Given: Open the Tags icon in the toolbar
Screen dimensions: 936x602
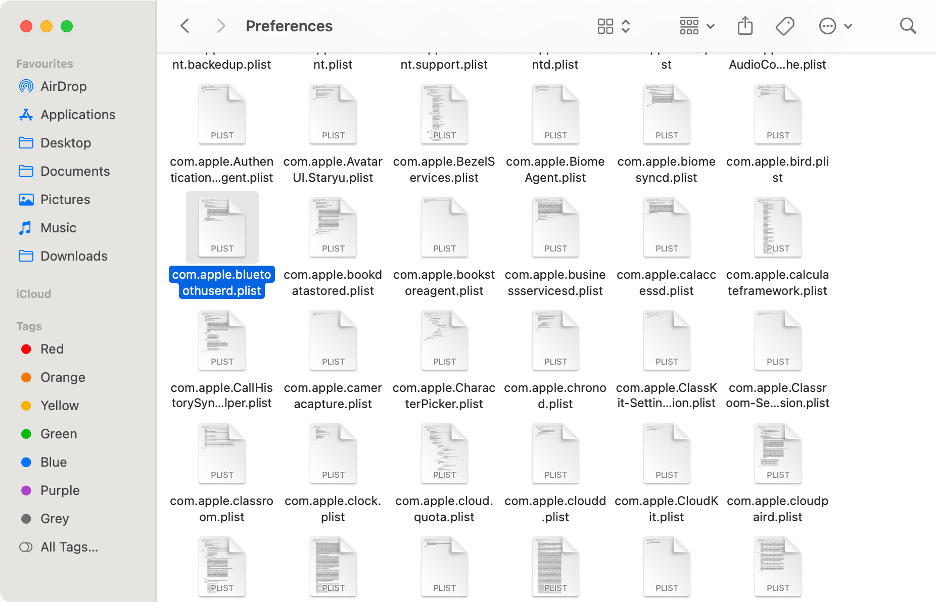Looking at the screenshot, I should (x=785, y=26).
